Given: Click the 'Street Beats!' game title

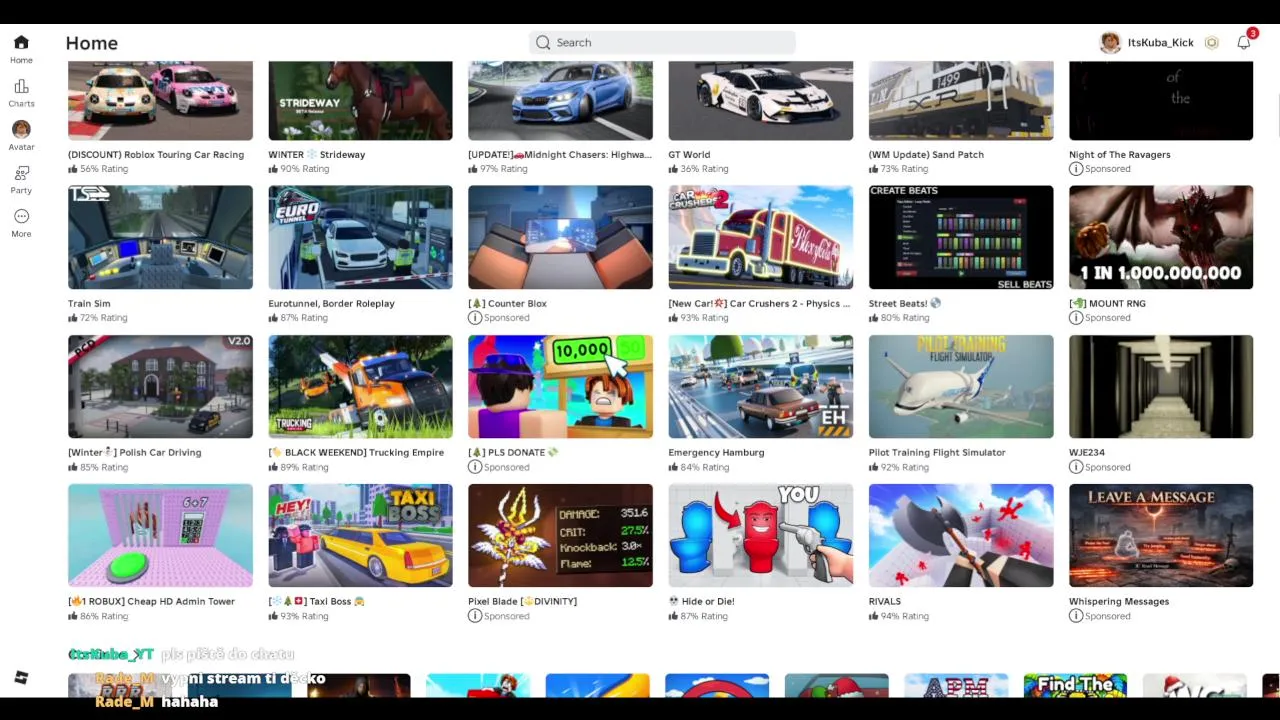Looking at the screenshot, I should [x=905, y=303].
